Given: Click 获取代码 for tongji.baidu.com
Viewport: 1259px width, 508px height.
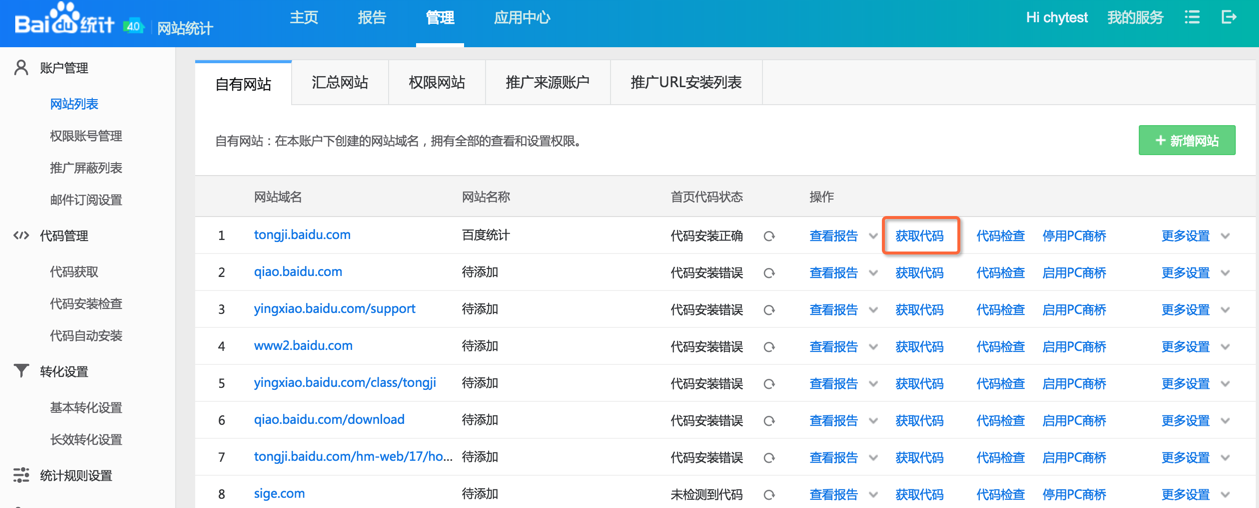Looking at the screenshot, I should [x=919, y=237].
